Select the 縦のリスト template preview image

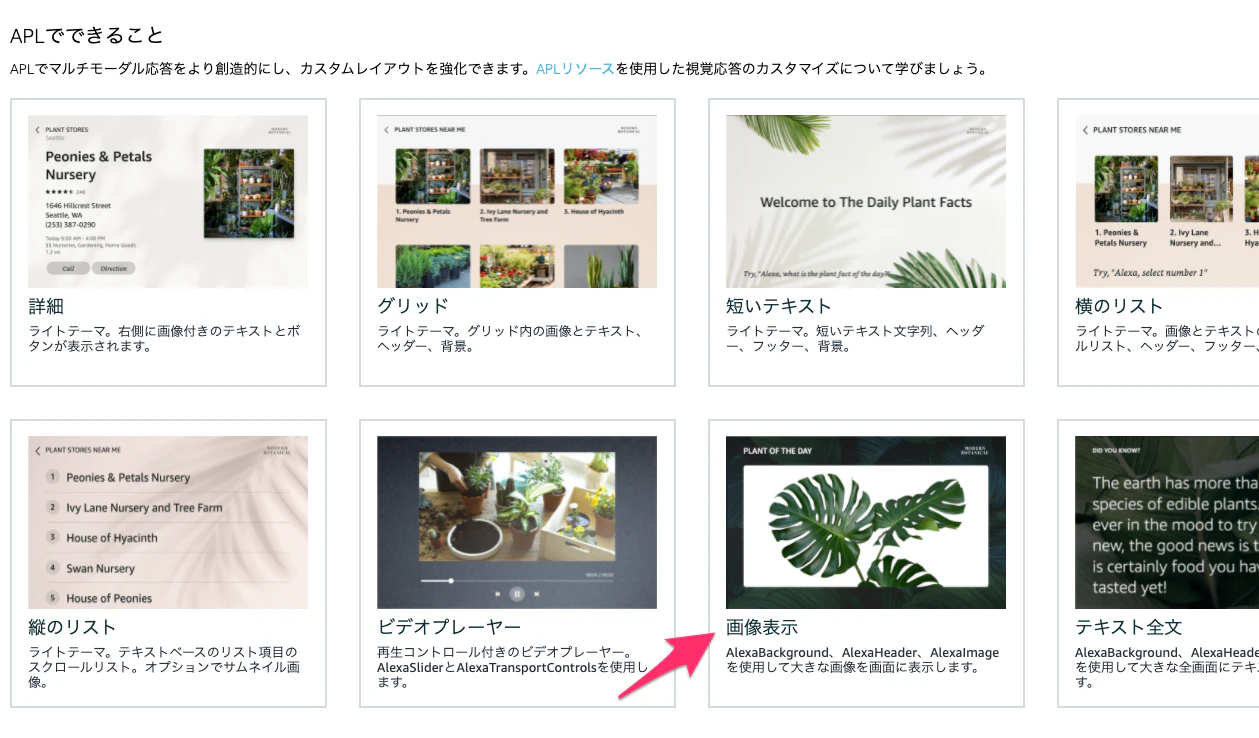coord(168,523)
